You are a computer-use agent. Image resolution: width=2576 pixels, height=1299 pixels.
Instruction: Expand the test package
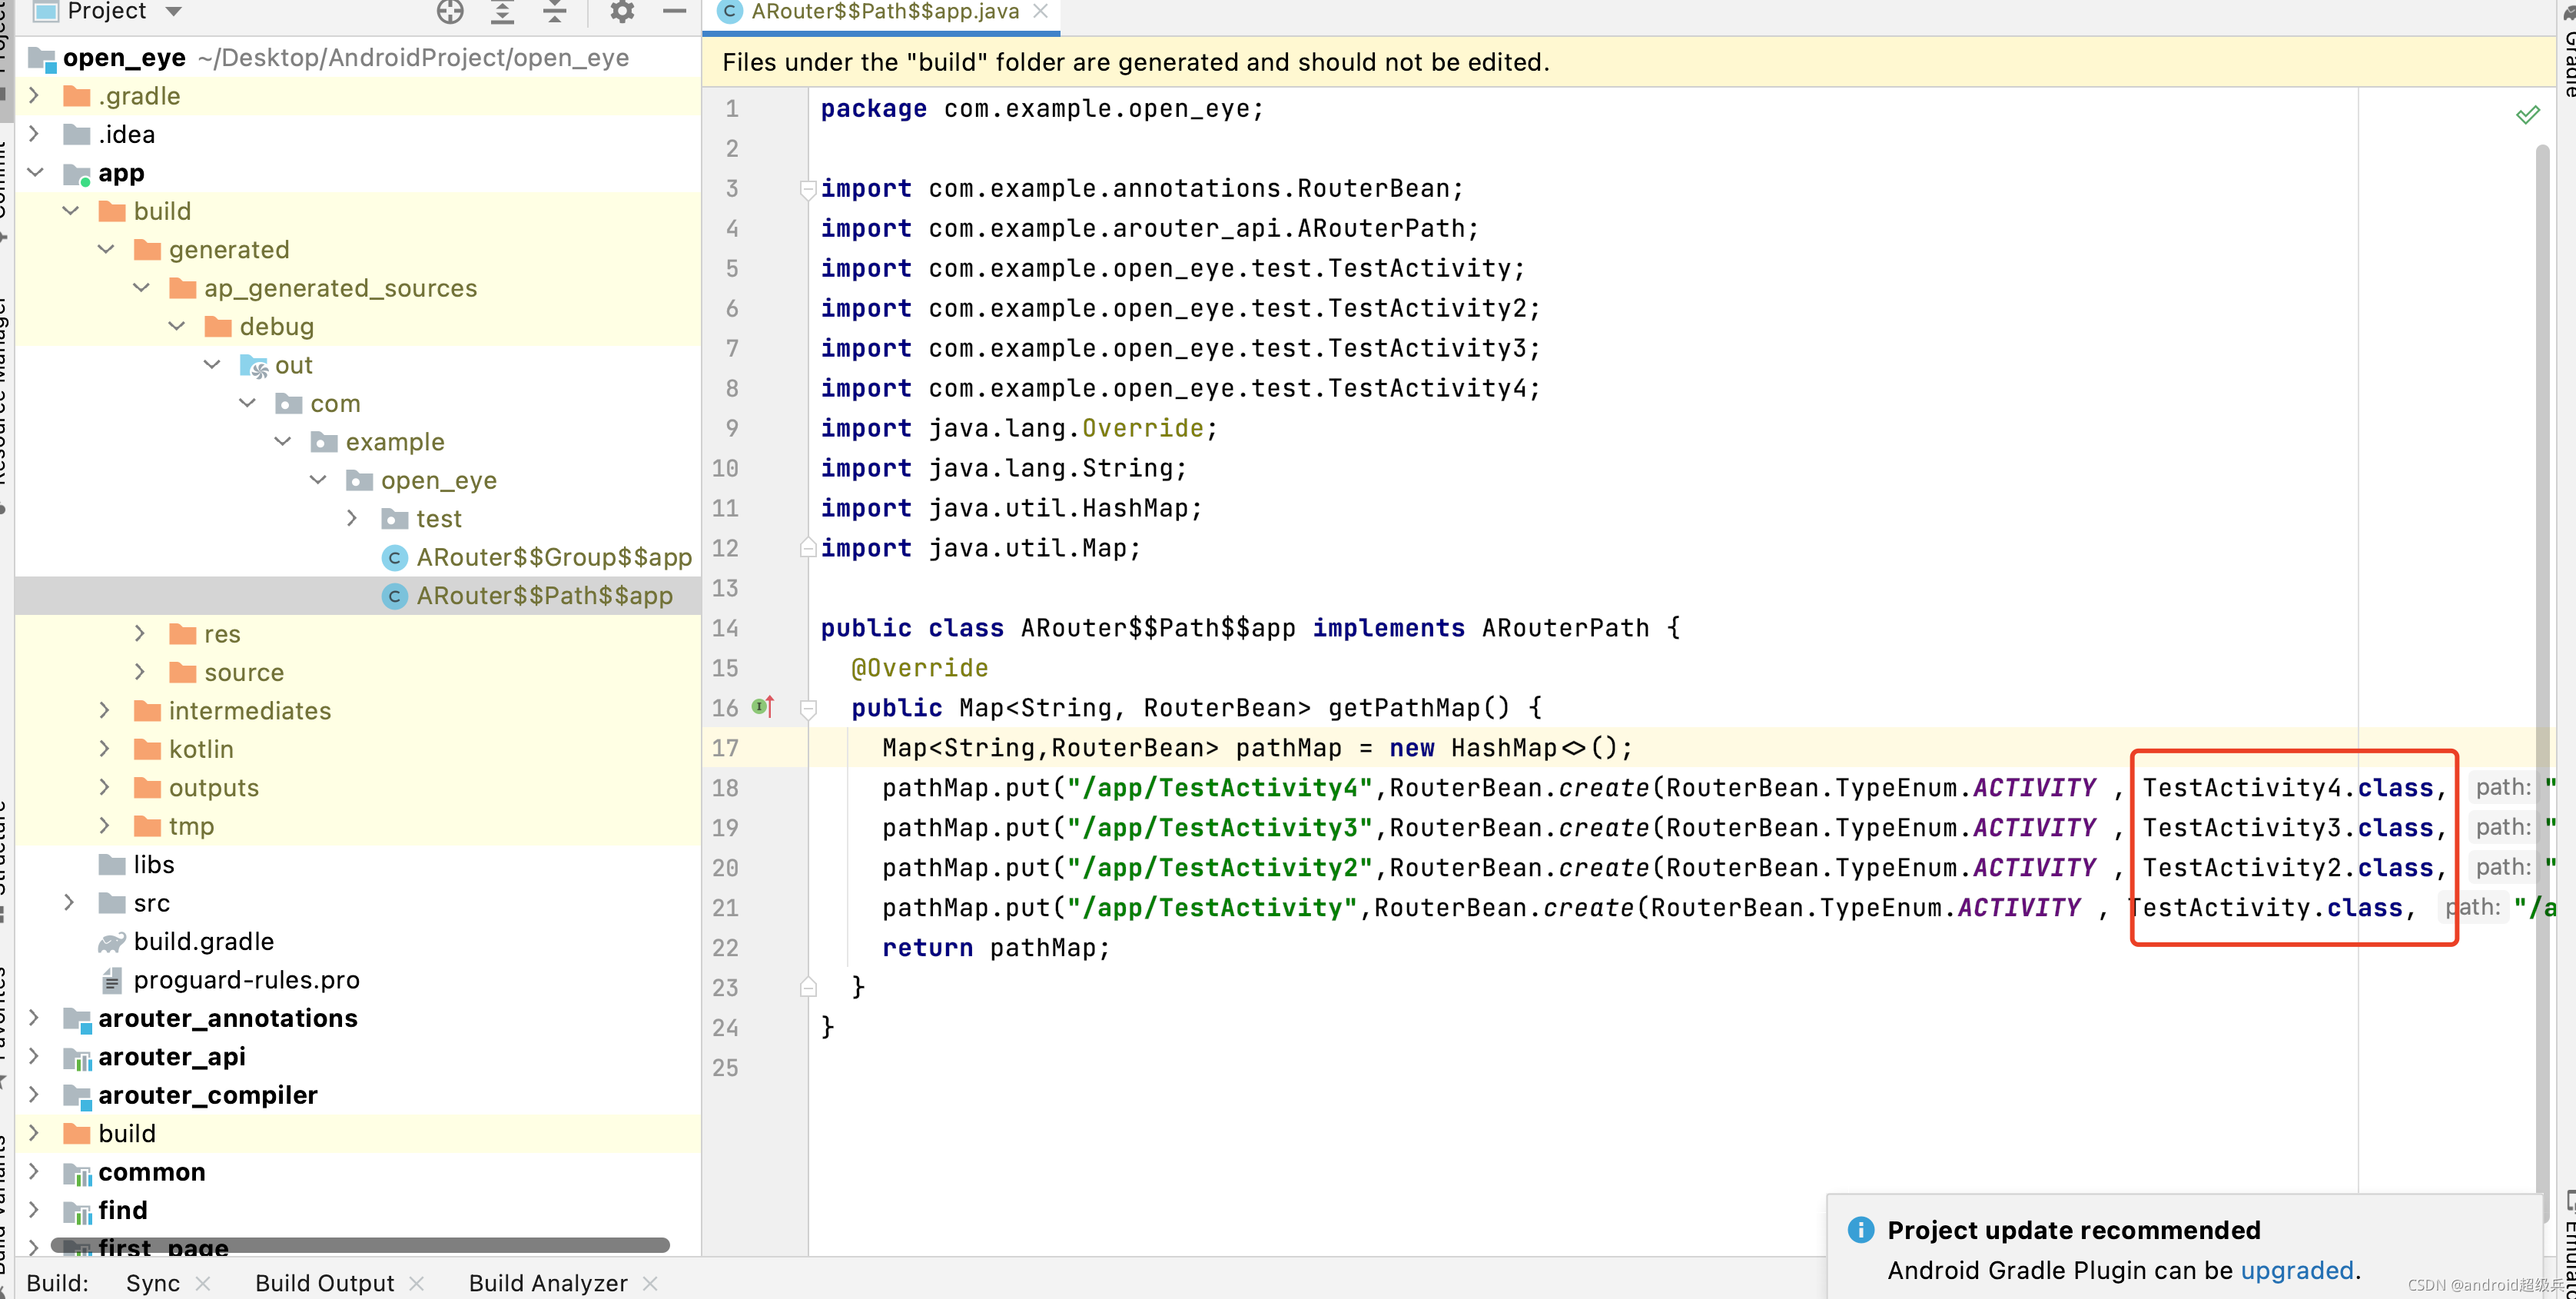tap(352, 519)
